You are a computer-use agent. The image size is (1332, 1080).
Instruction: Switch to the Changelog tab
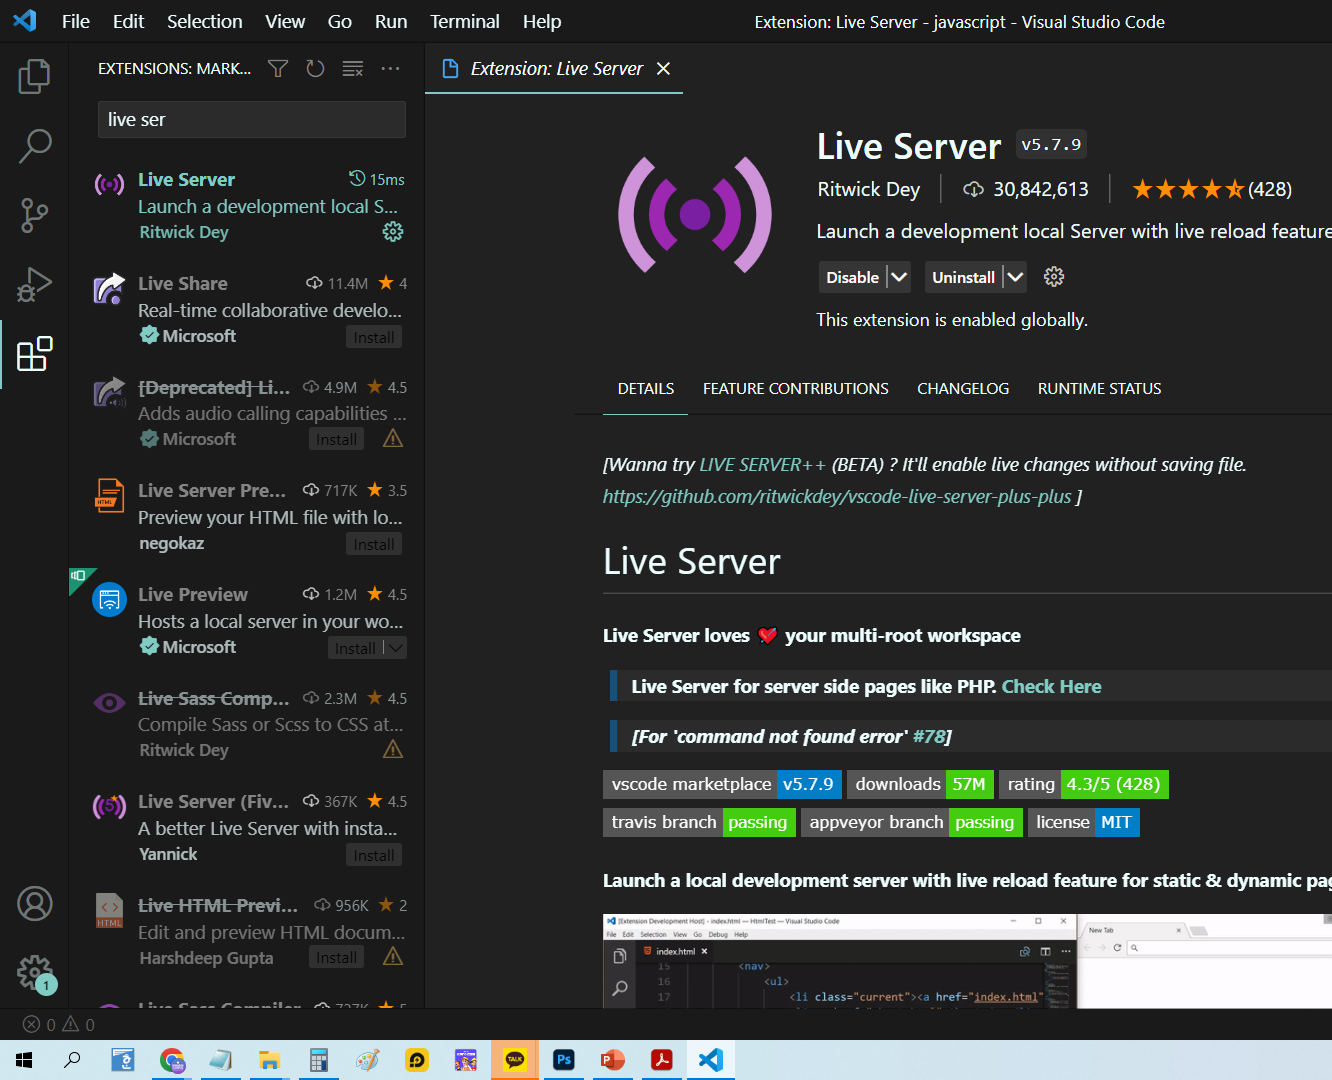[963, 388]
